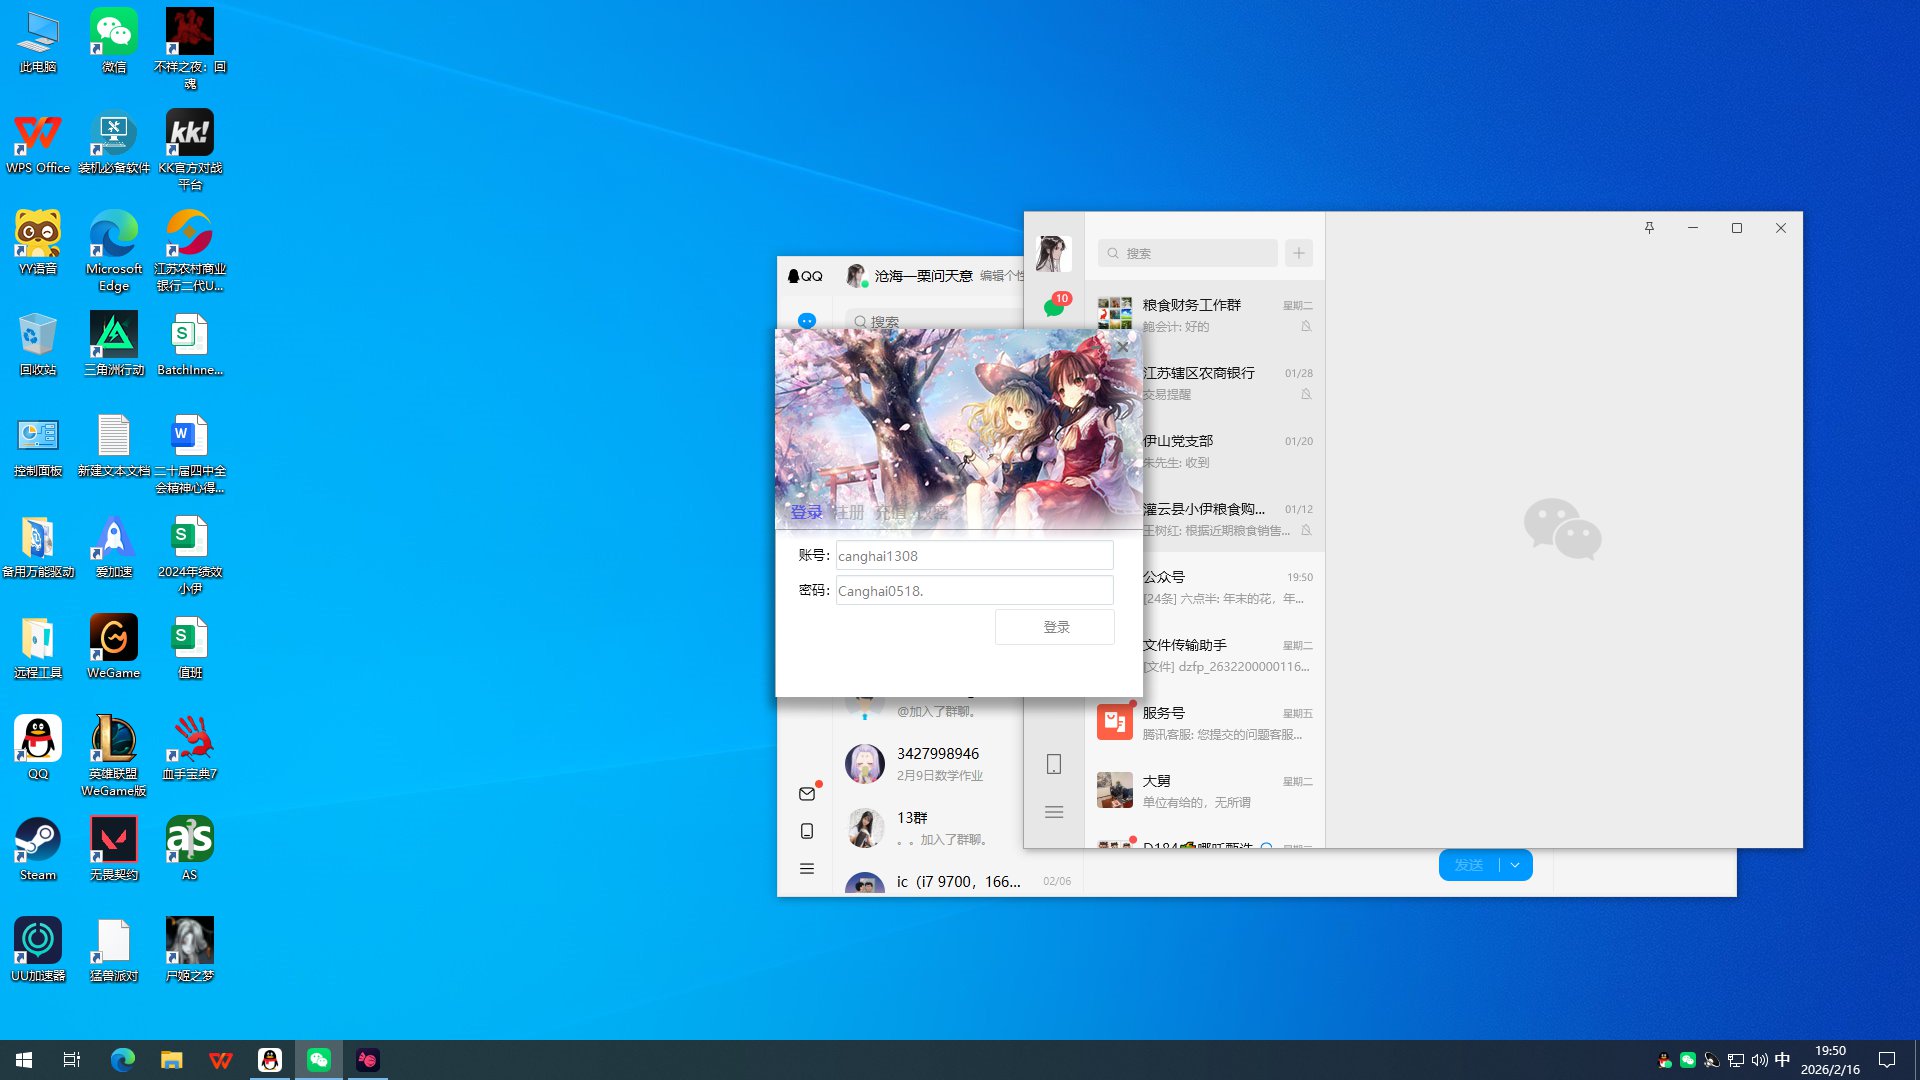
Task: Click the QQ sidebar three-line menu icon
Action: pos(807,869)
